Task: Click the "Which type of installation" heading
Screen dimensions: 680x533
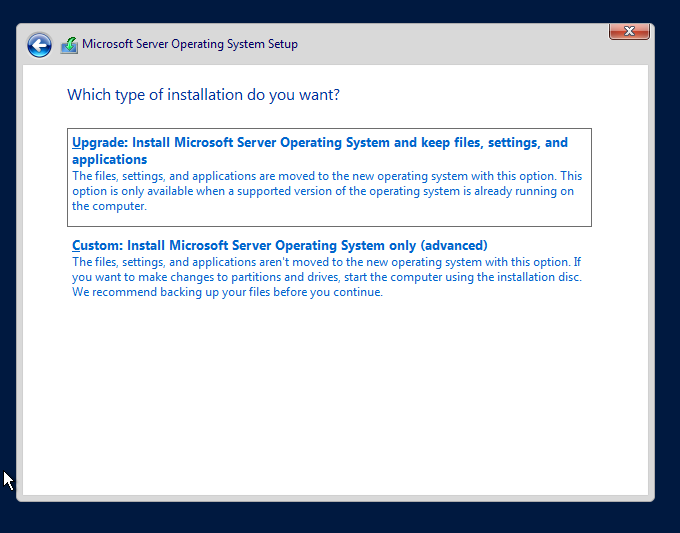Action: coord(203,95)
